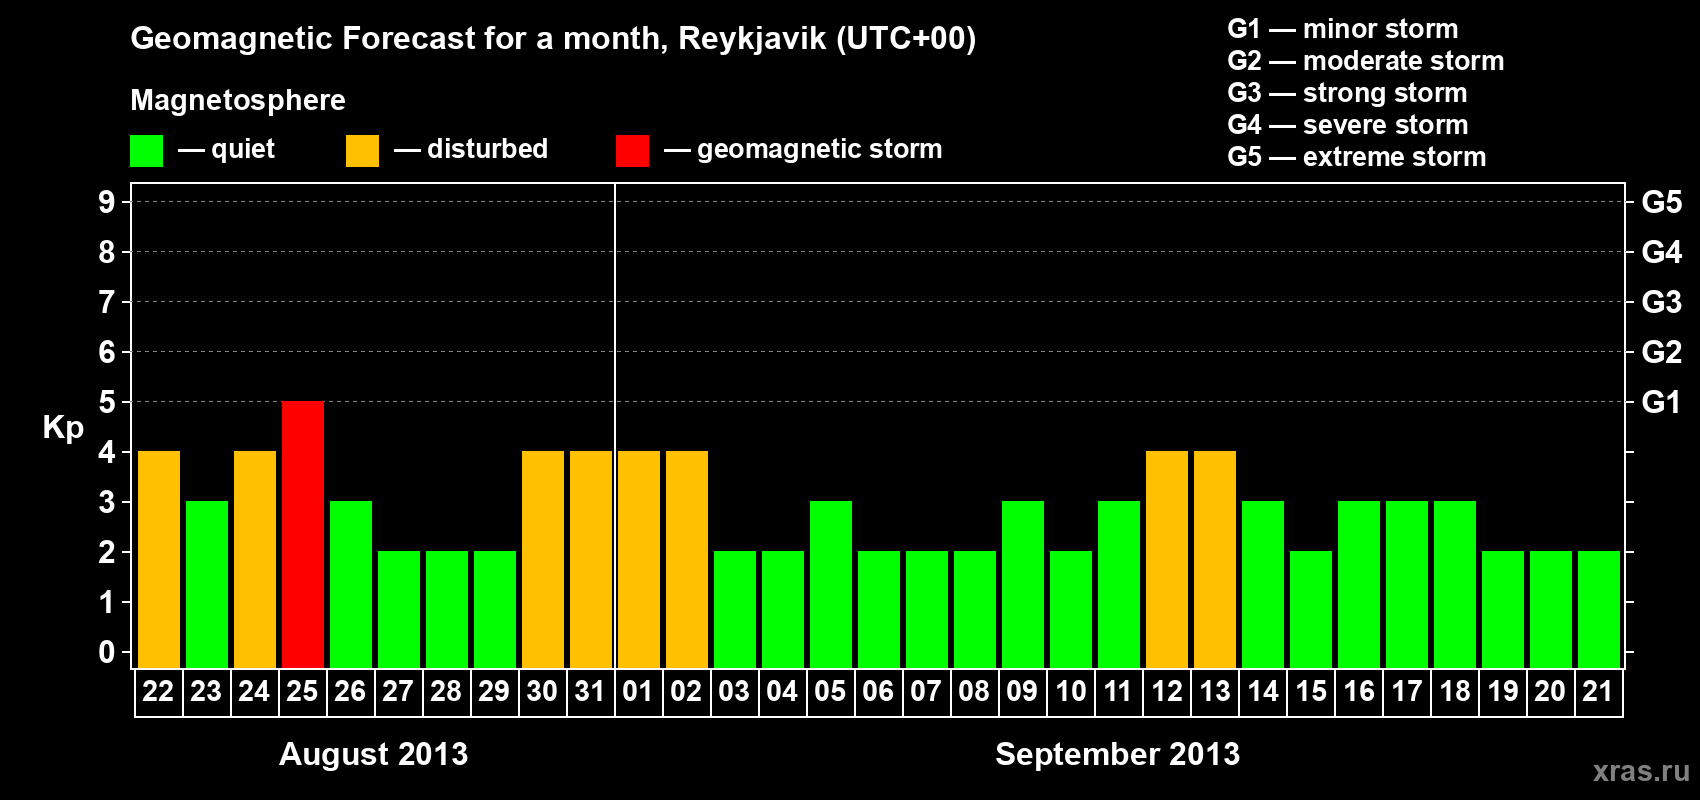Click the date label 19
The image size is (1700, 800).
[1502, 691]
